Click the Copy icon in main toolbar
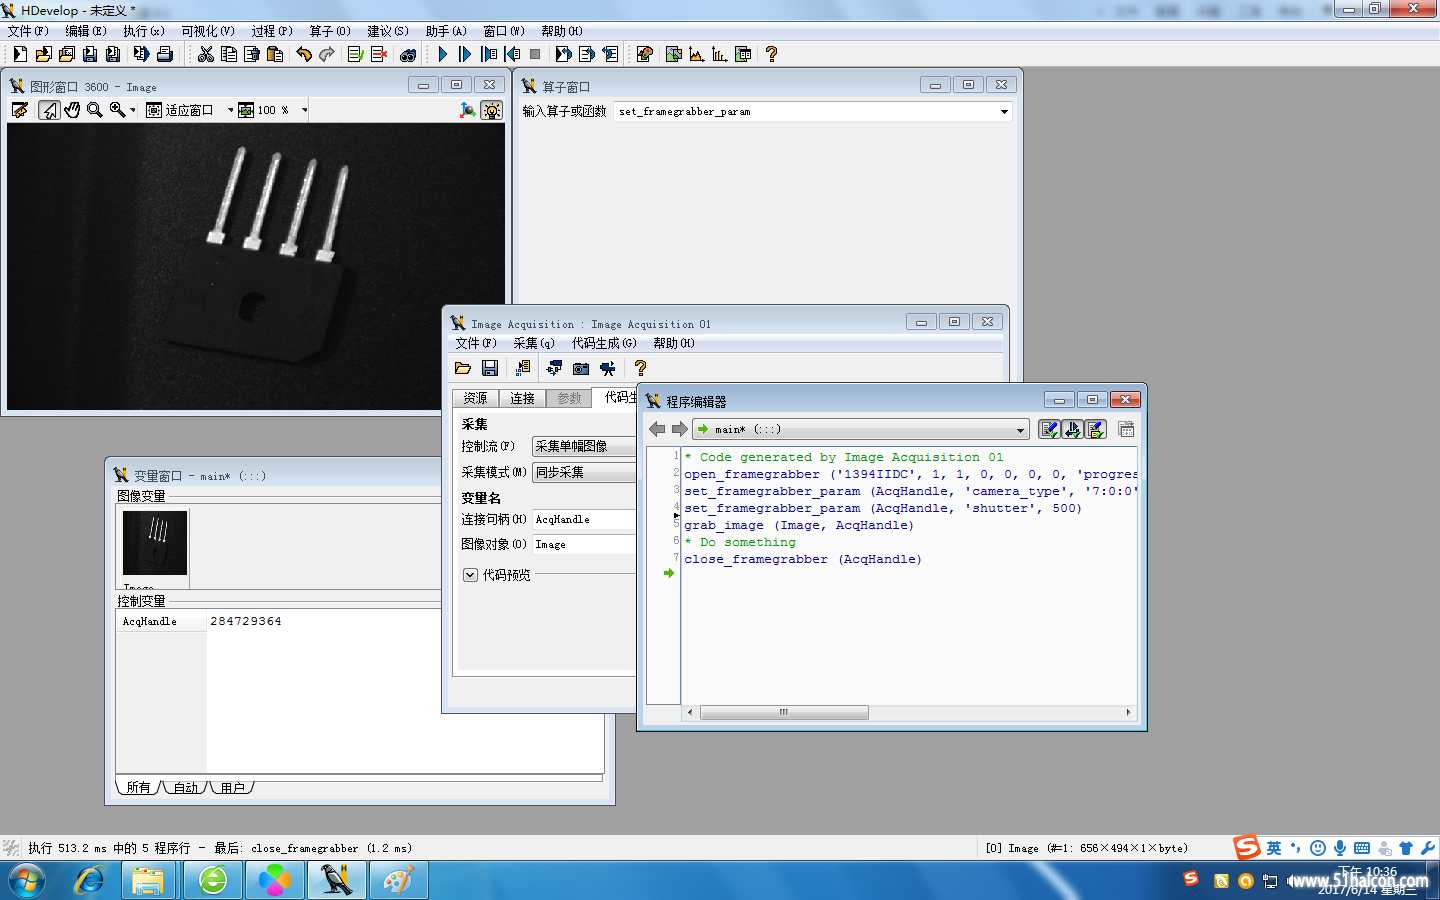 pos(229,54)
